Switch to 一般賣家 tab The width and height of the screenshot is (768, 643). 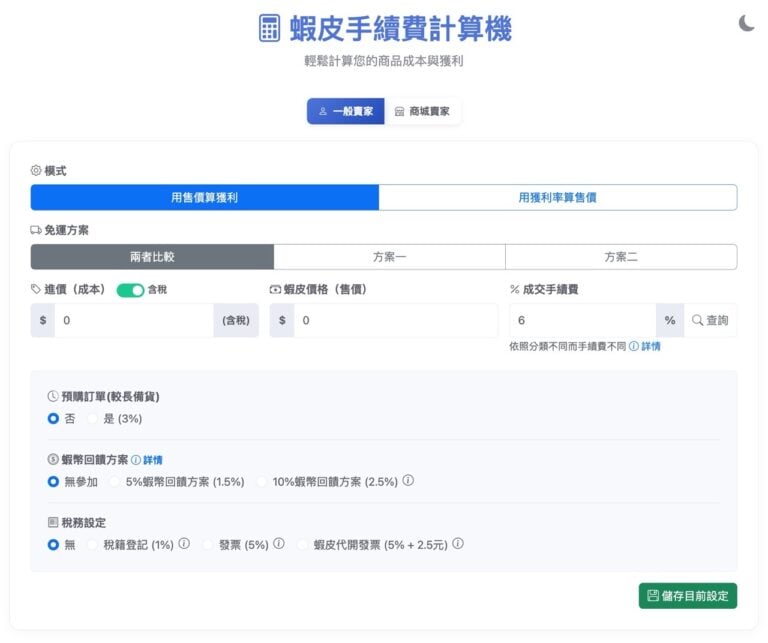click(x=345, y=111)
